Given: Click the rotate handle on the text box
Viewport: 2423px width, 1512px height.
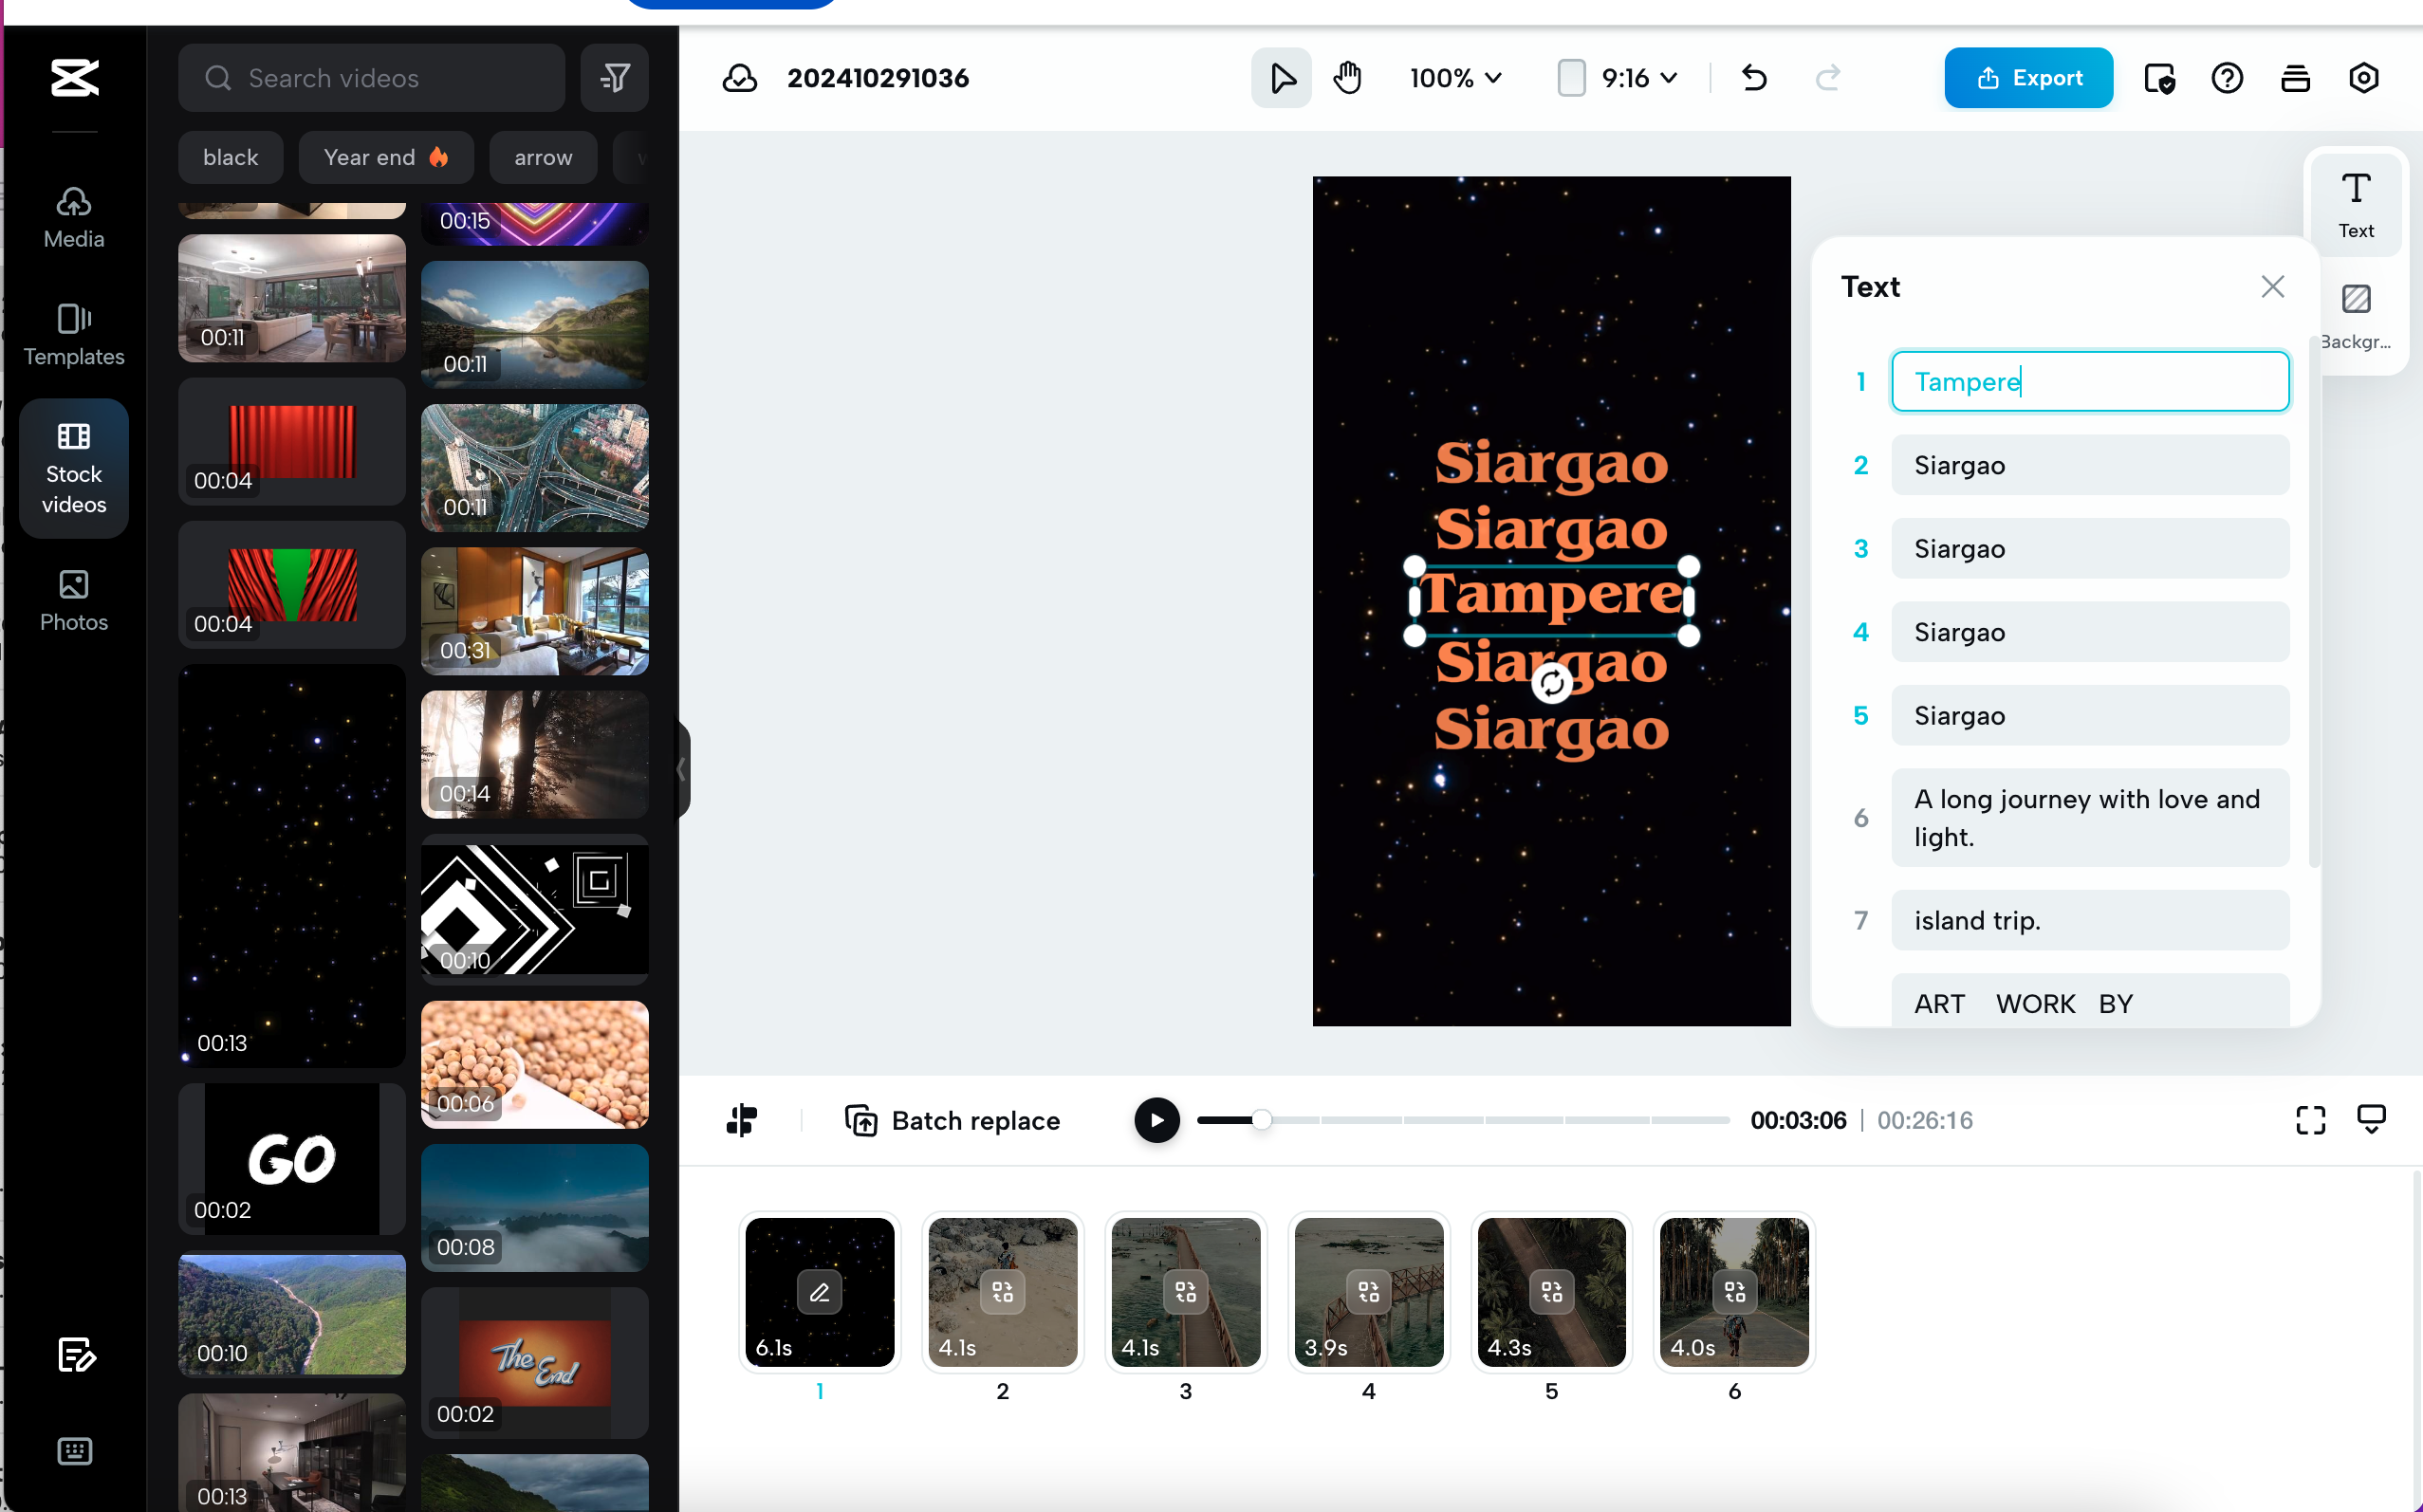Looking at the screenshot, I should [x=1552, y=683].
